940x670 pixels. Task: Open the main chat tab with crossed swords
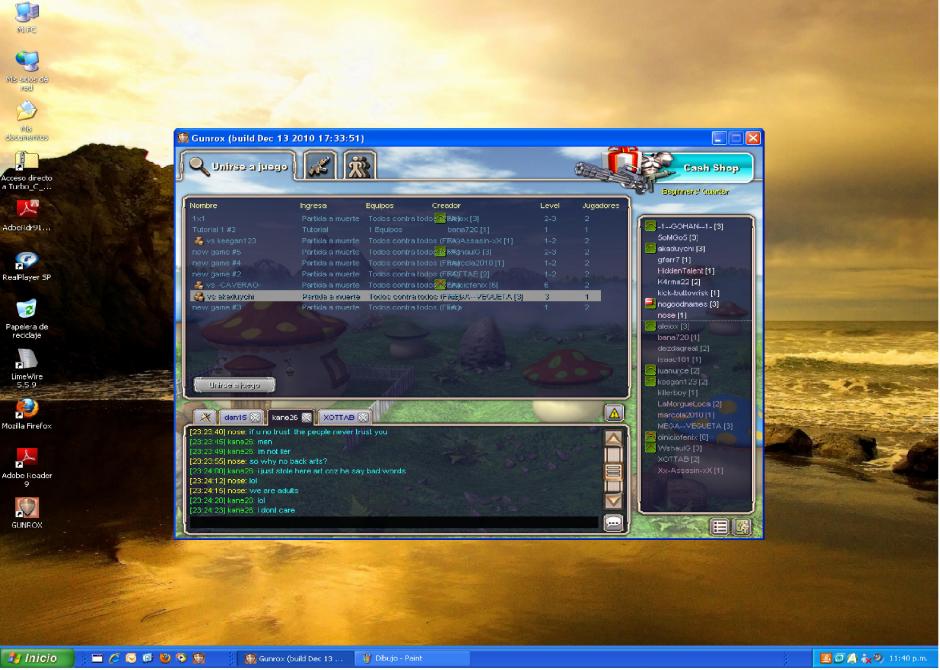[x=203, y=416]
